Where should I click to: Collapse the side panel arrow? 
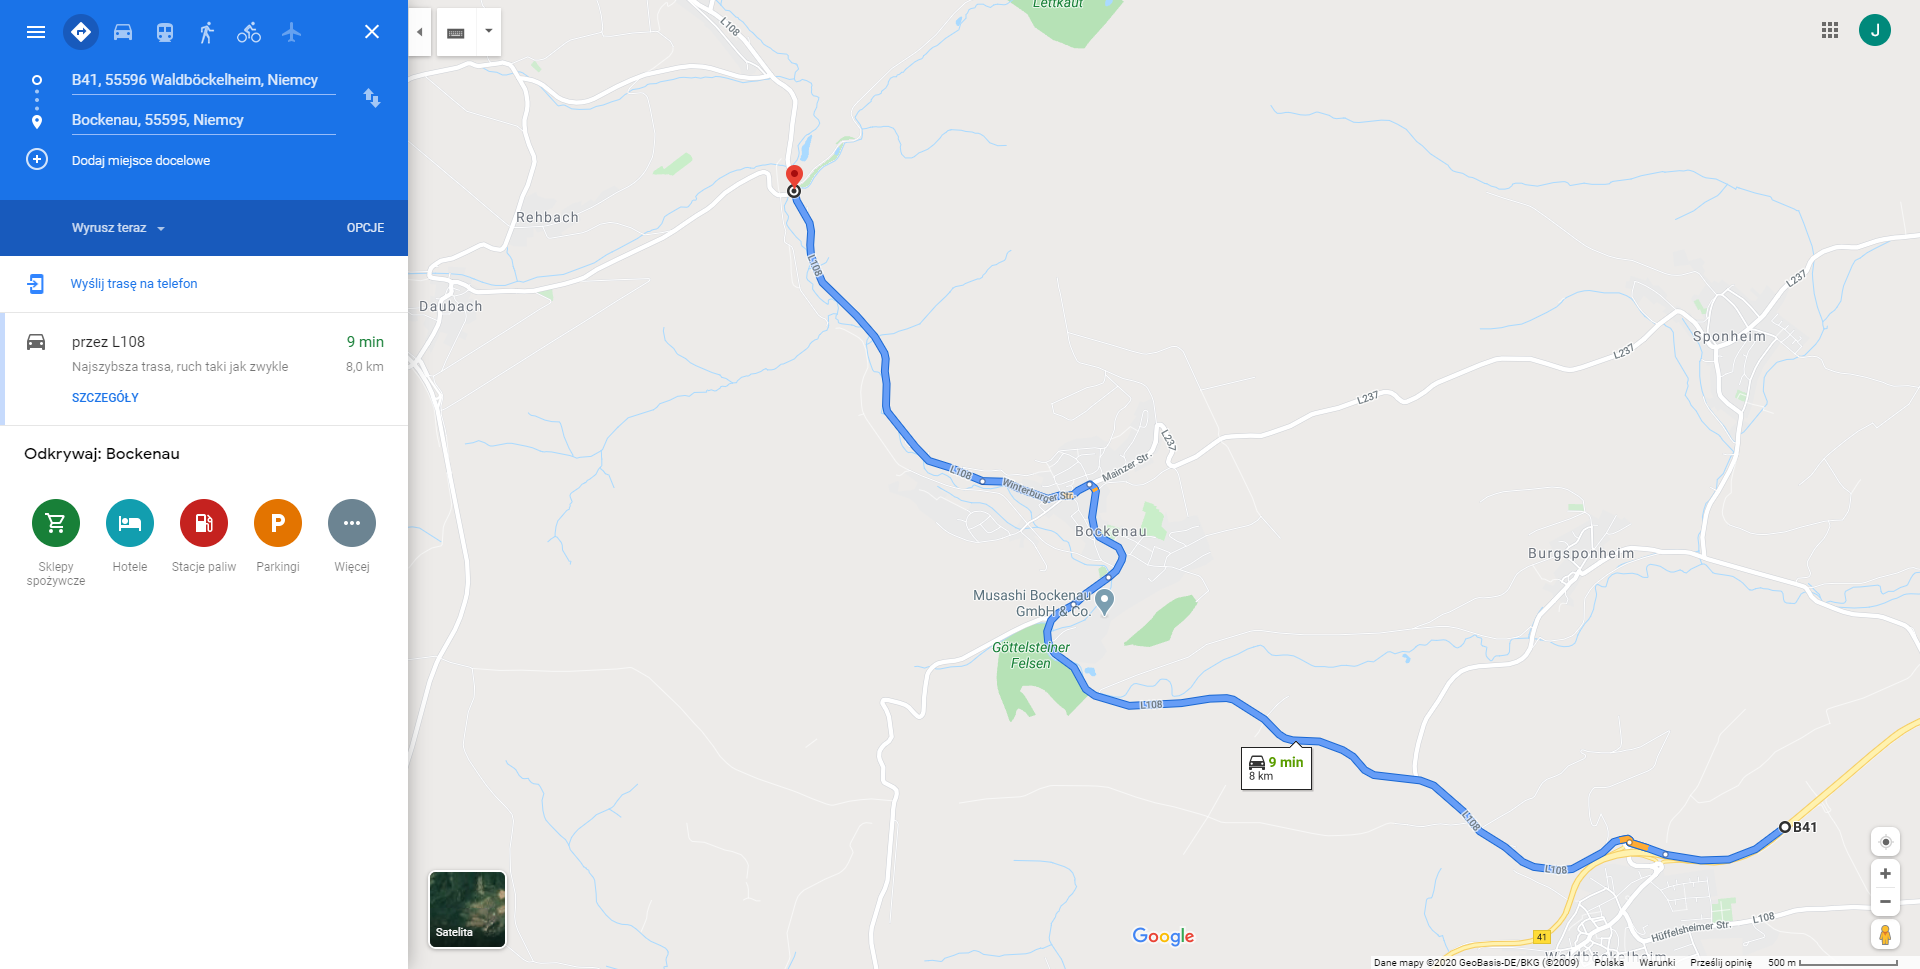420,32
